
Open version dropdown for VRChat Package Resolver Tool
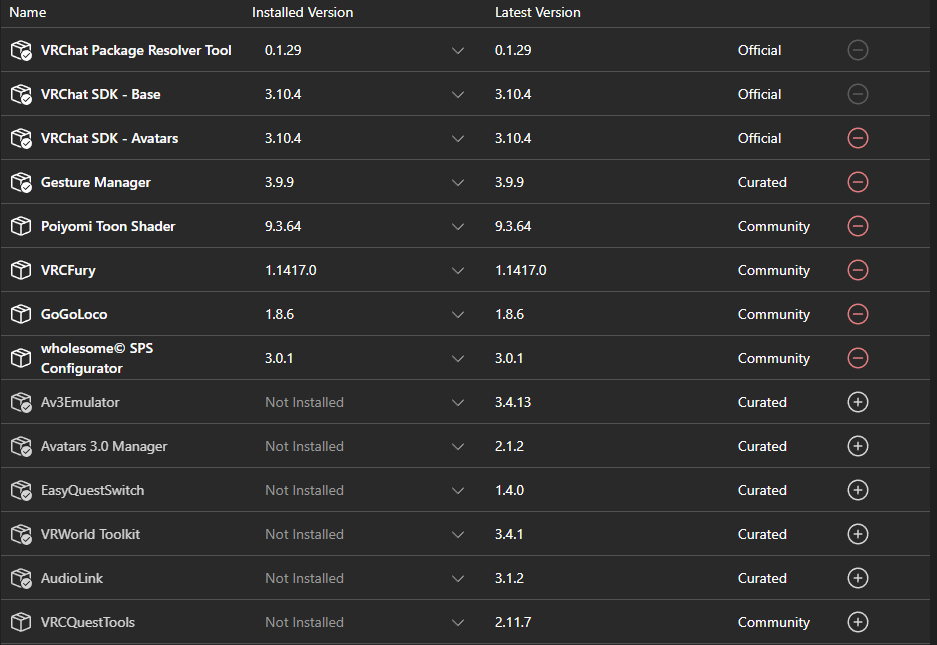(458, 51)
